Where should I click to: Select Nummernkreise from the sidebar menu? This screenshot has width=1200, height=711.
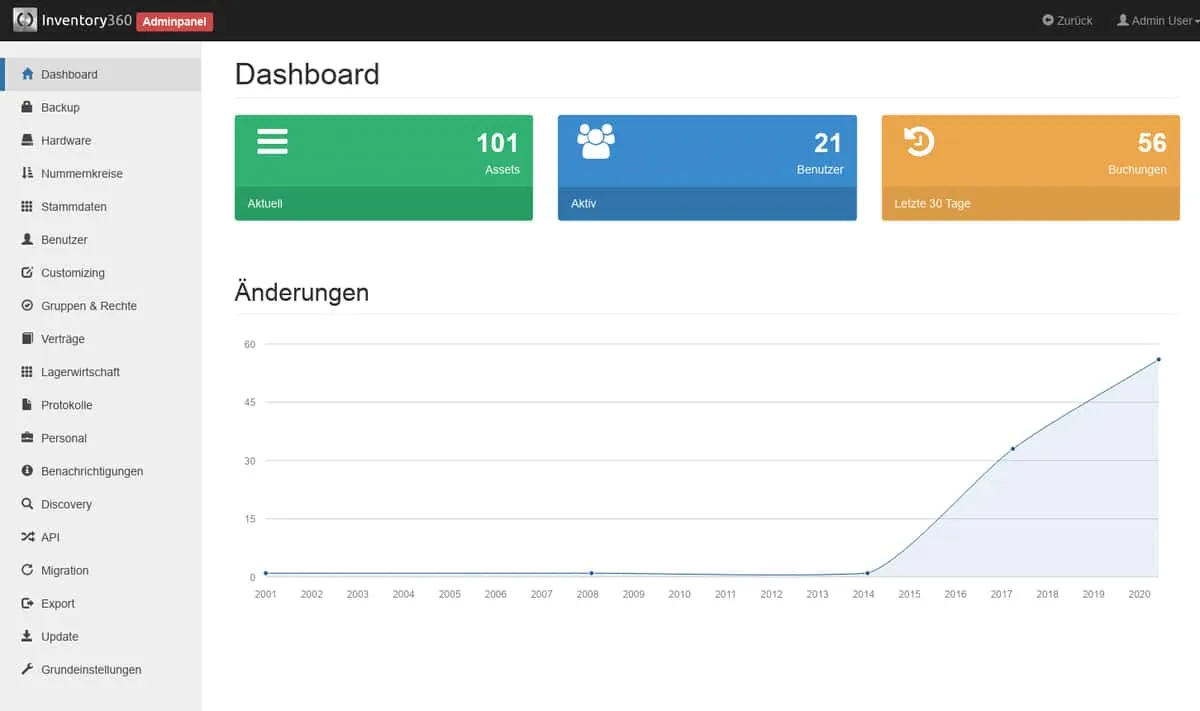coord(82,173)
